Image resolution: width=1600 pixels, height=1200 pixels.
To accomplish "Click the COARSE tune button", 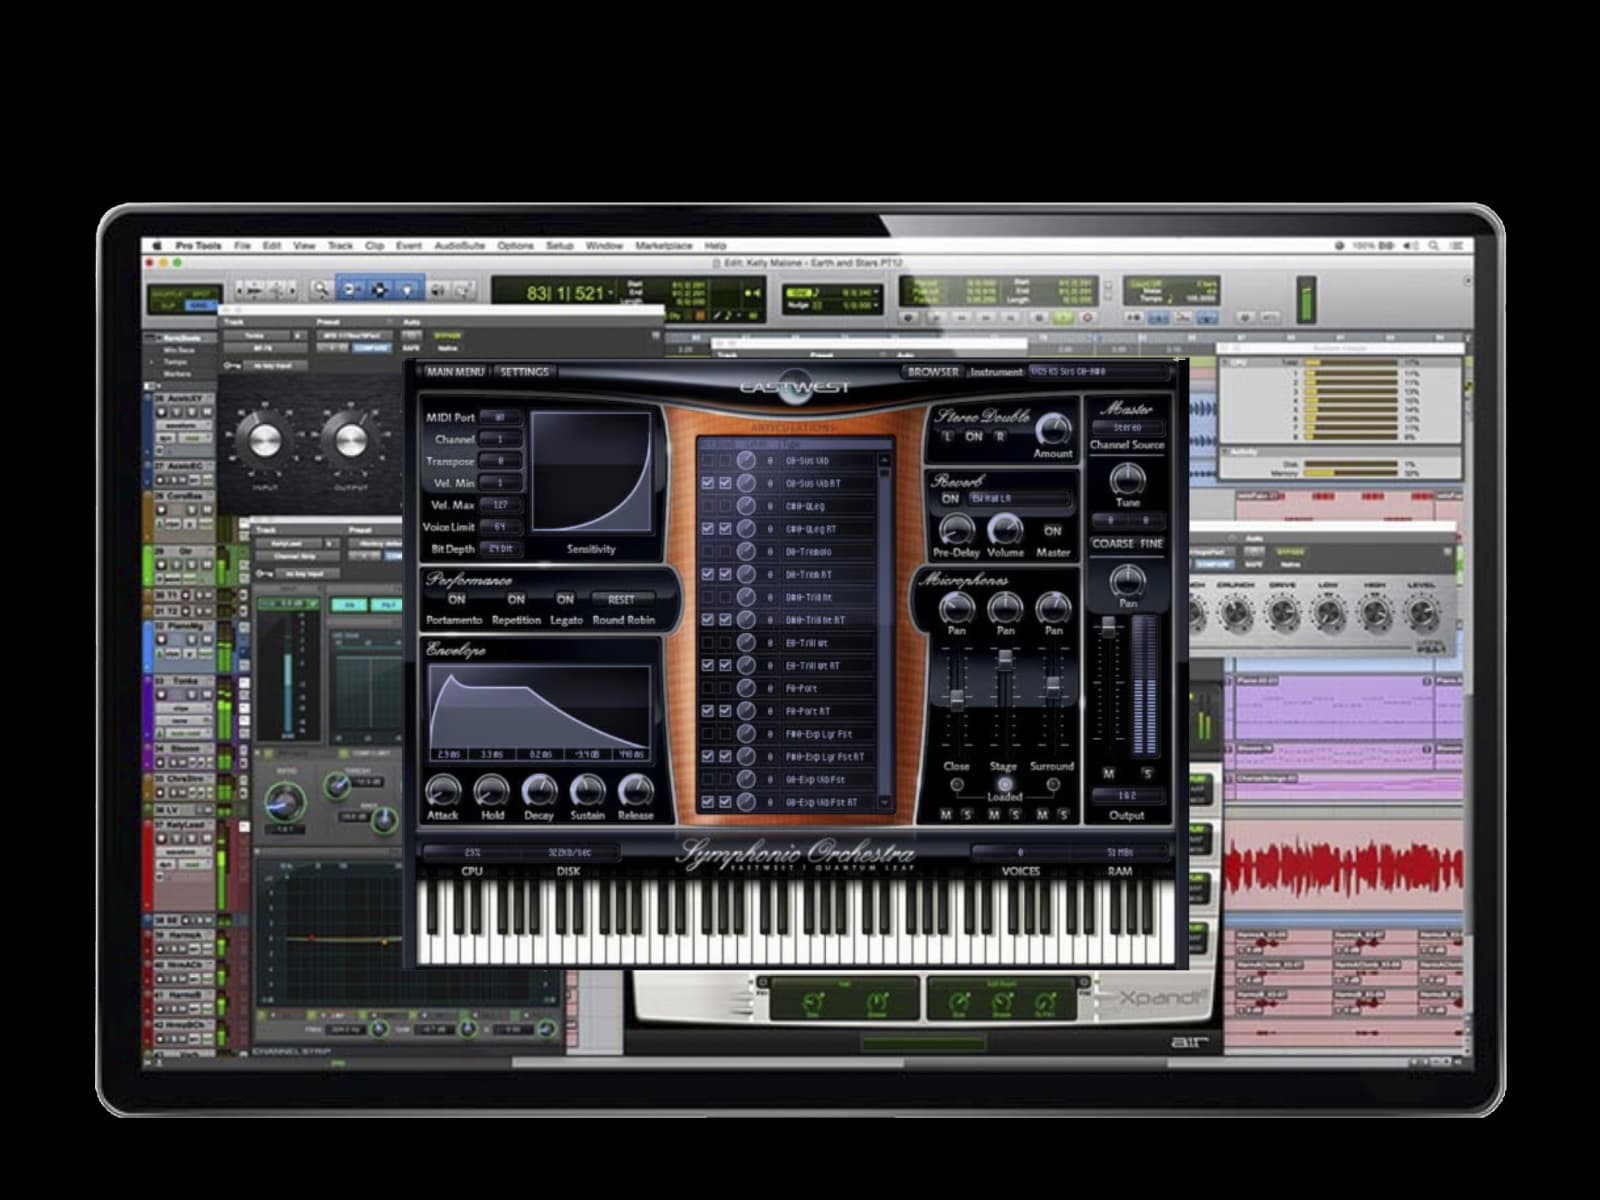I will [1113, 543].
